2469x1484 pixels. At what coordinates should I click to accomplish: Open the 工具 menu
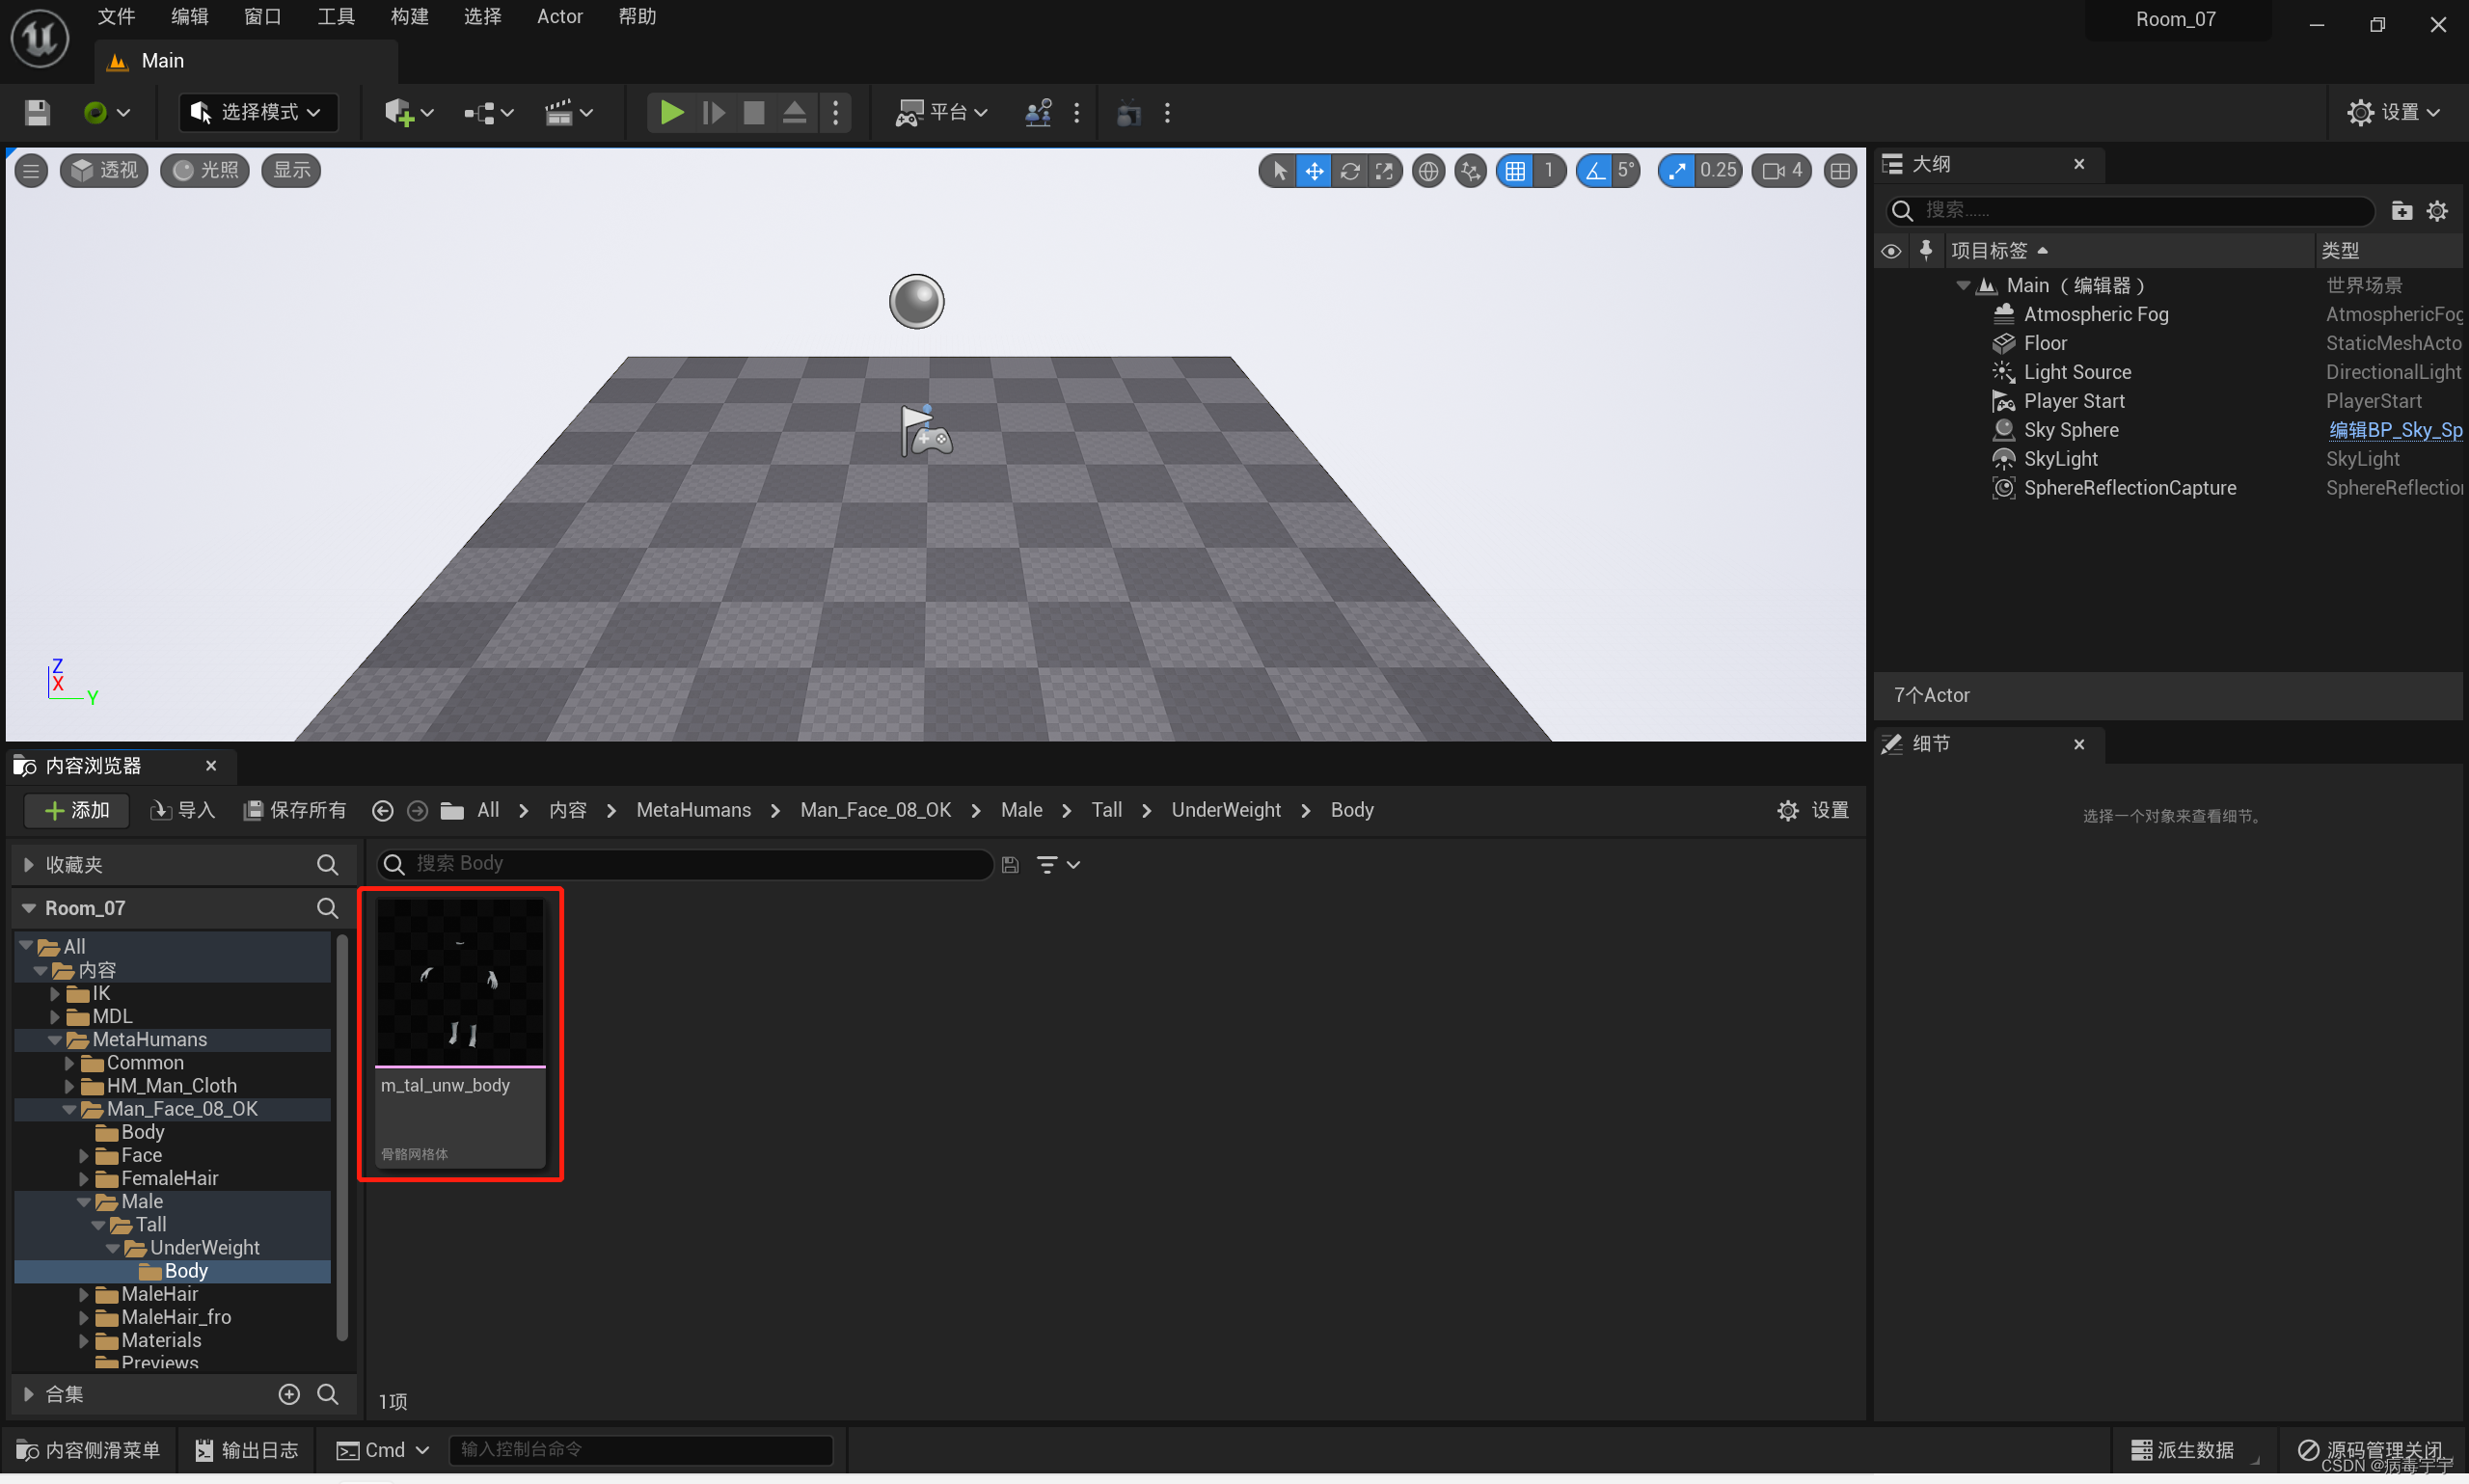tap(335, 16)
